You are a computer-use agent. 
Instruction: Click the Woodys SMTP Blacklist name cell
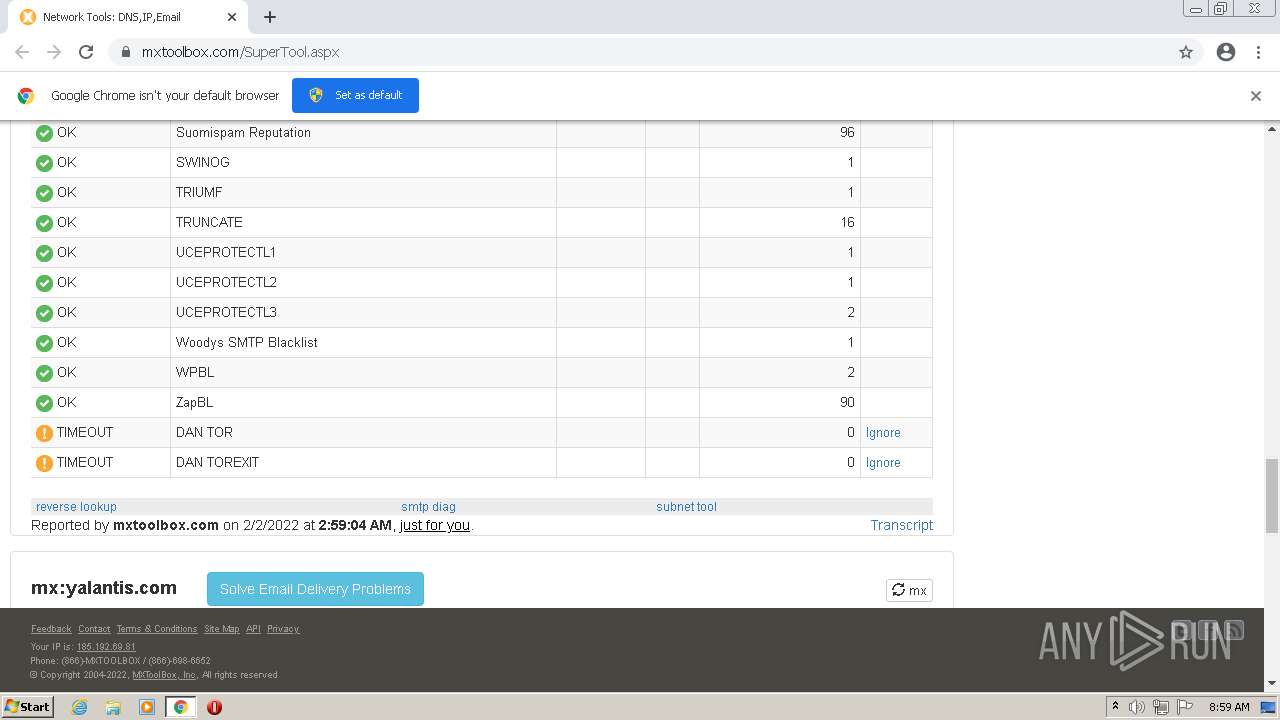coord(363,342)
